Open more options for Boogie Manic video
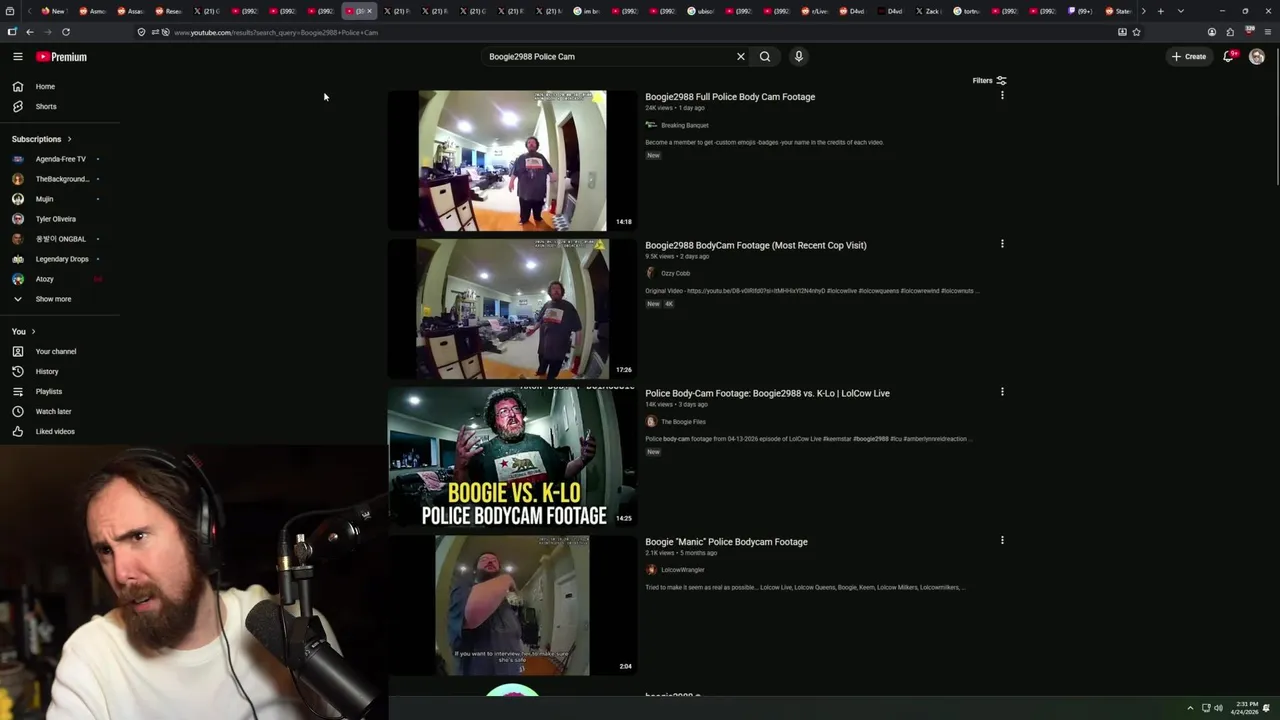 coord(1002,540)
